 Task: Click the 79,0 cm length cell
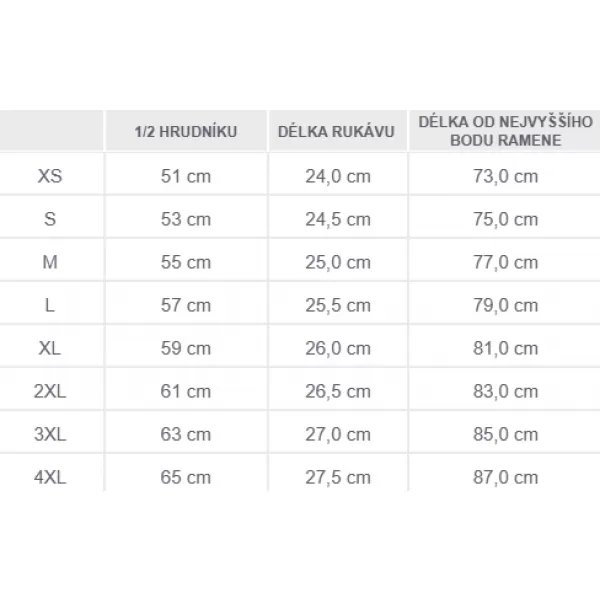(505, 305)
